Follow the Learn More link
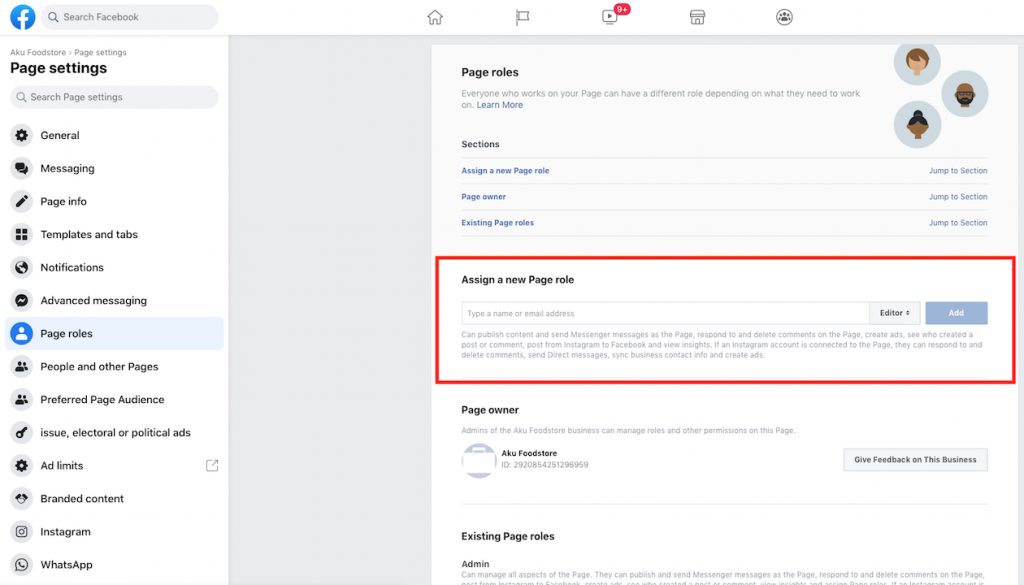The height and width of the screenshot is (585, 1024). pos(500,104)
